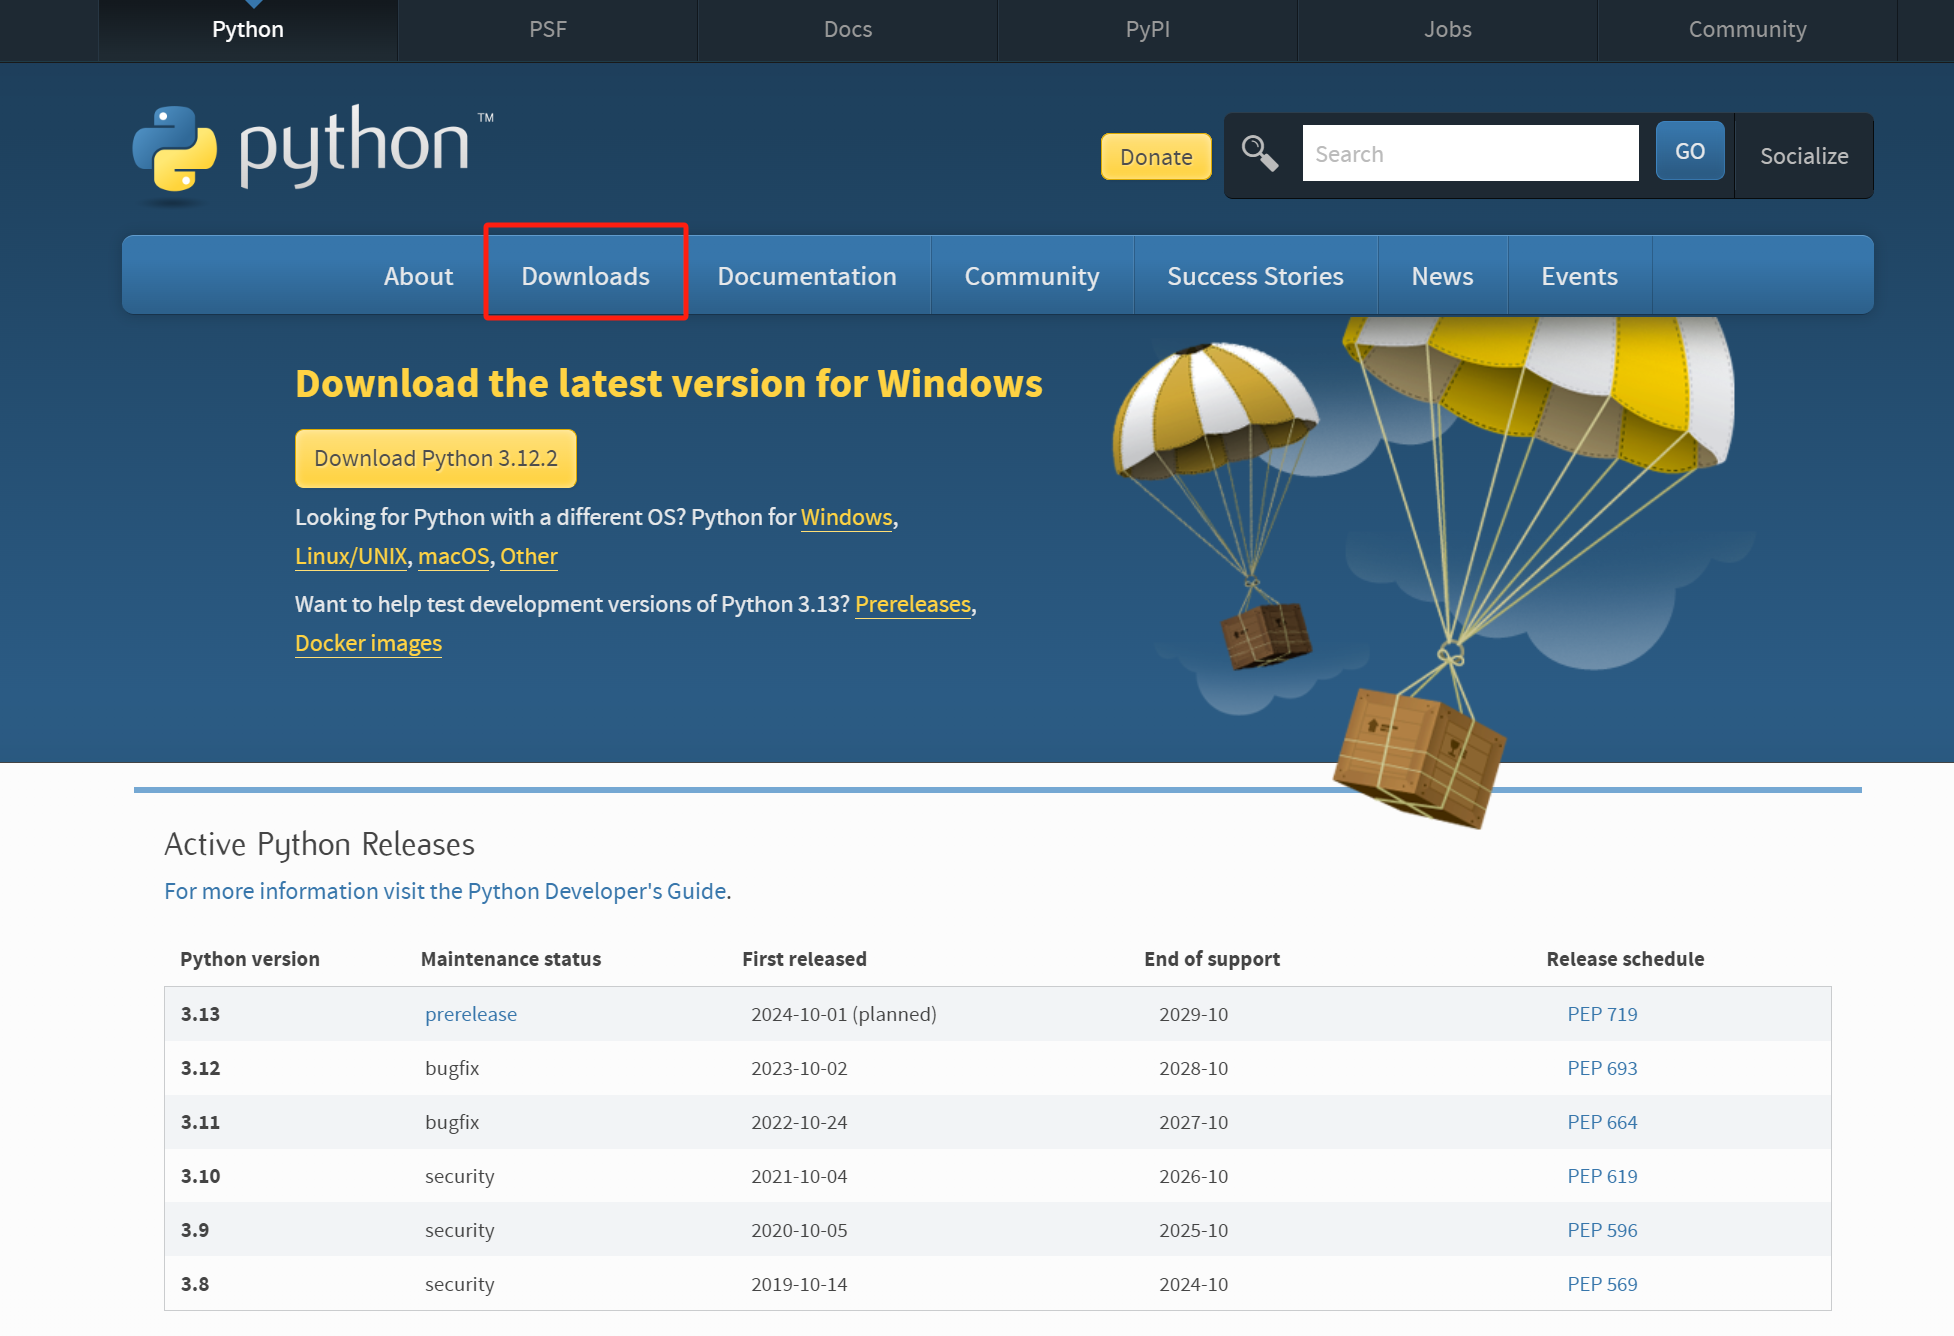Open the Jobs tab in top bar
Screen dimensions: 1954x1336
pyautogui.click(x=1447, y=29)
